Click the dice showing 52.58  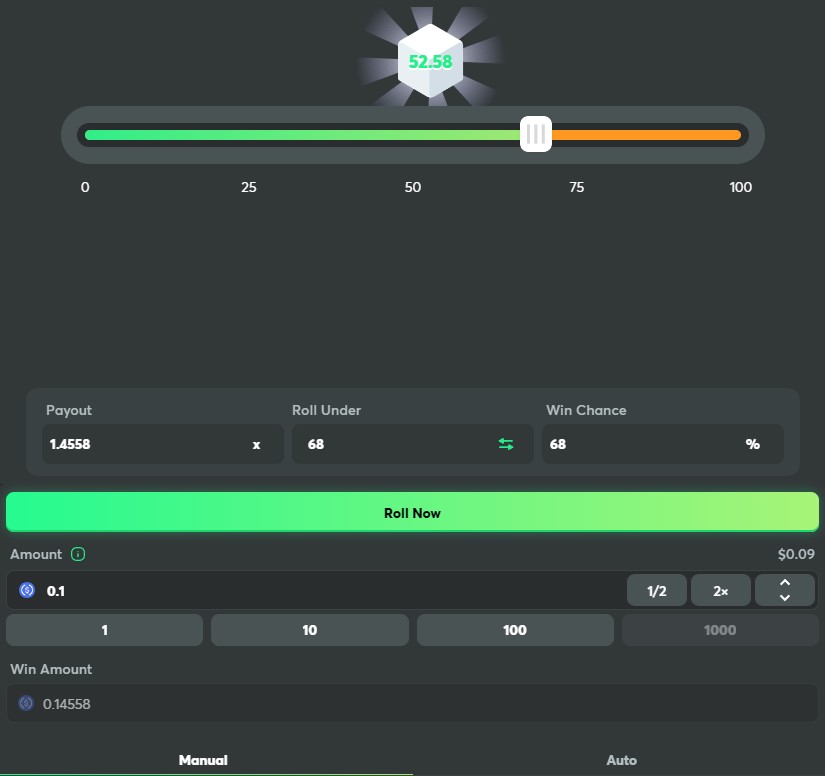430,61
